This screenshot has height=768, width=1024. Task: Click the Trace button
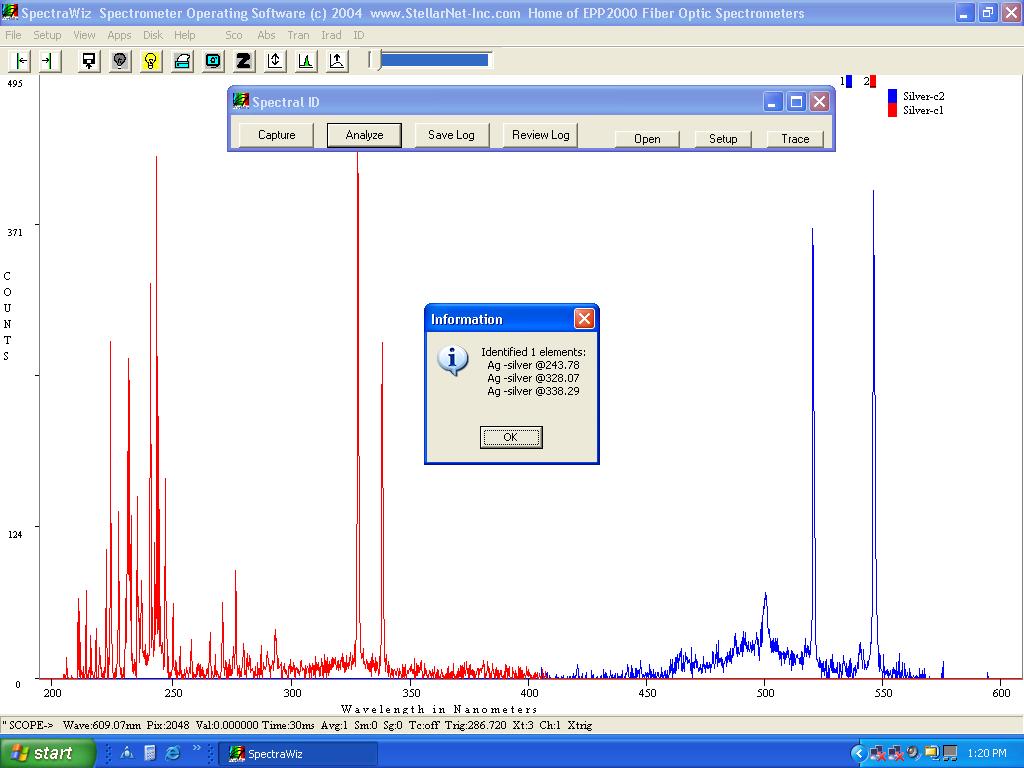[795, 138]
